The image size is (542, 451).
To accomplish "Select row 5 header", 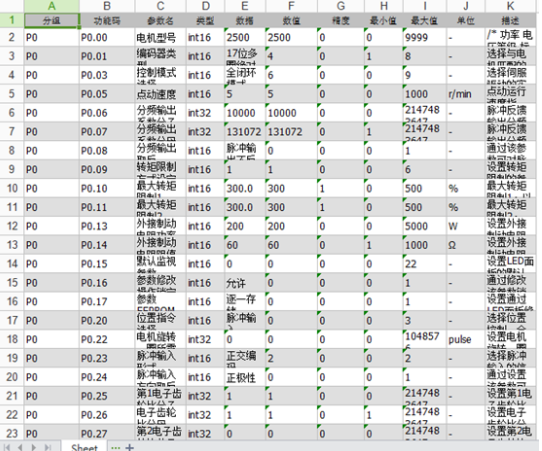I will (x=12, y=94).
